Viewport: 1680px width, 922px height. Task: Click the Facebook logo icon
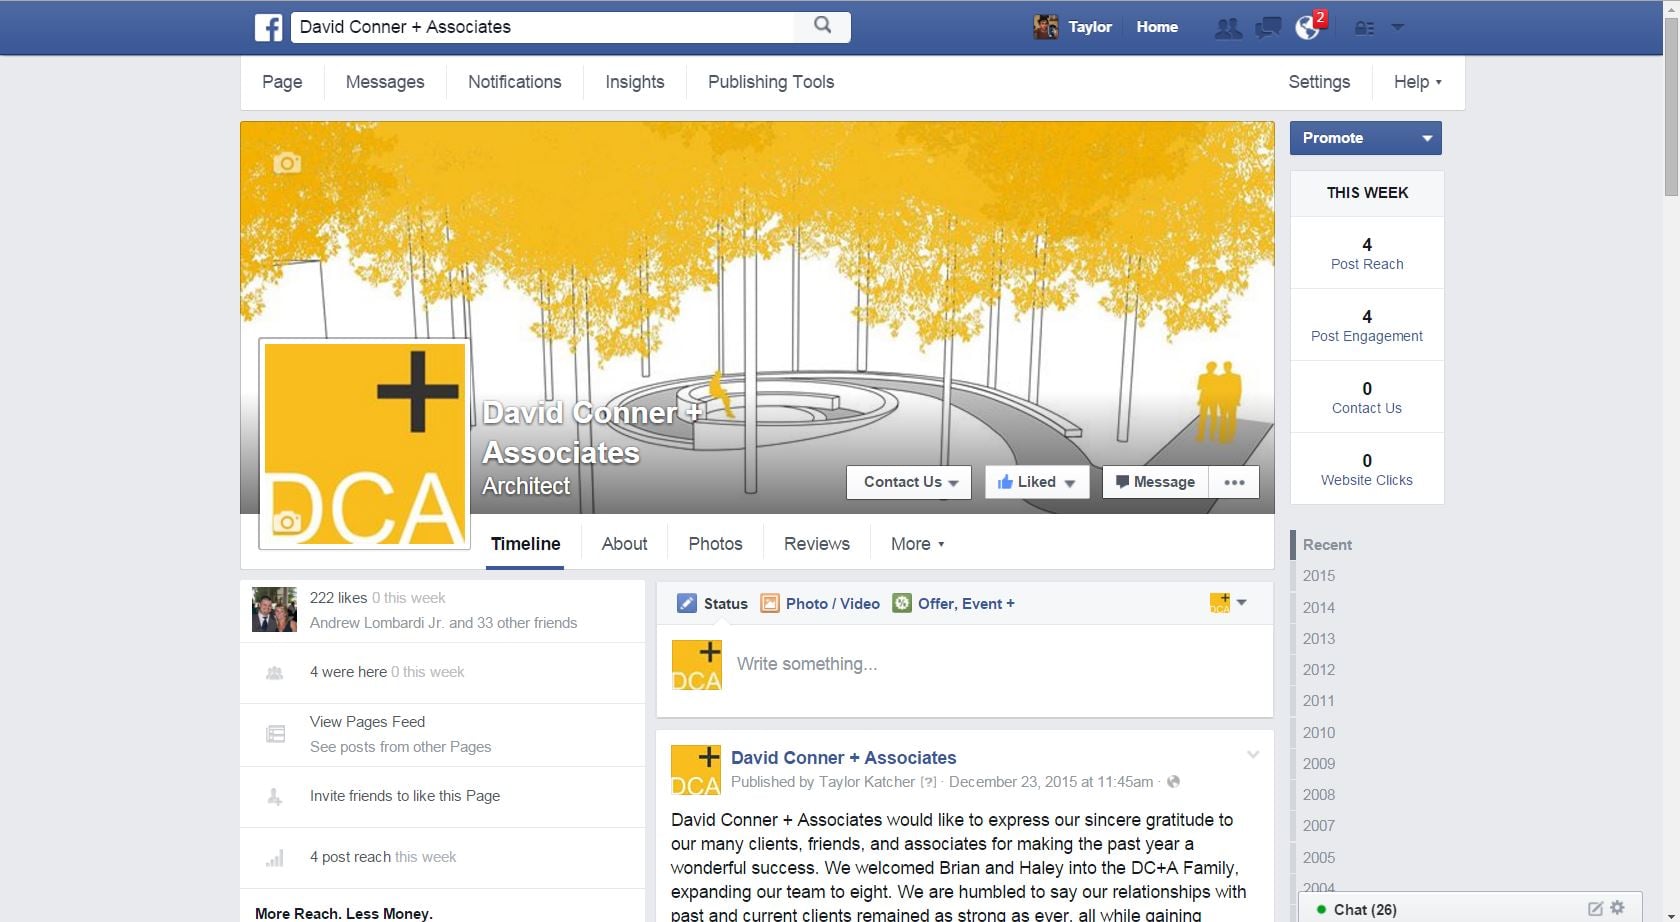tap(268, 27)
